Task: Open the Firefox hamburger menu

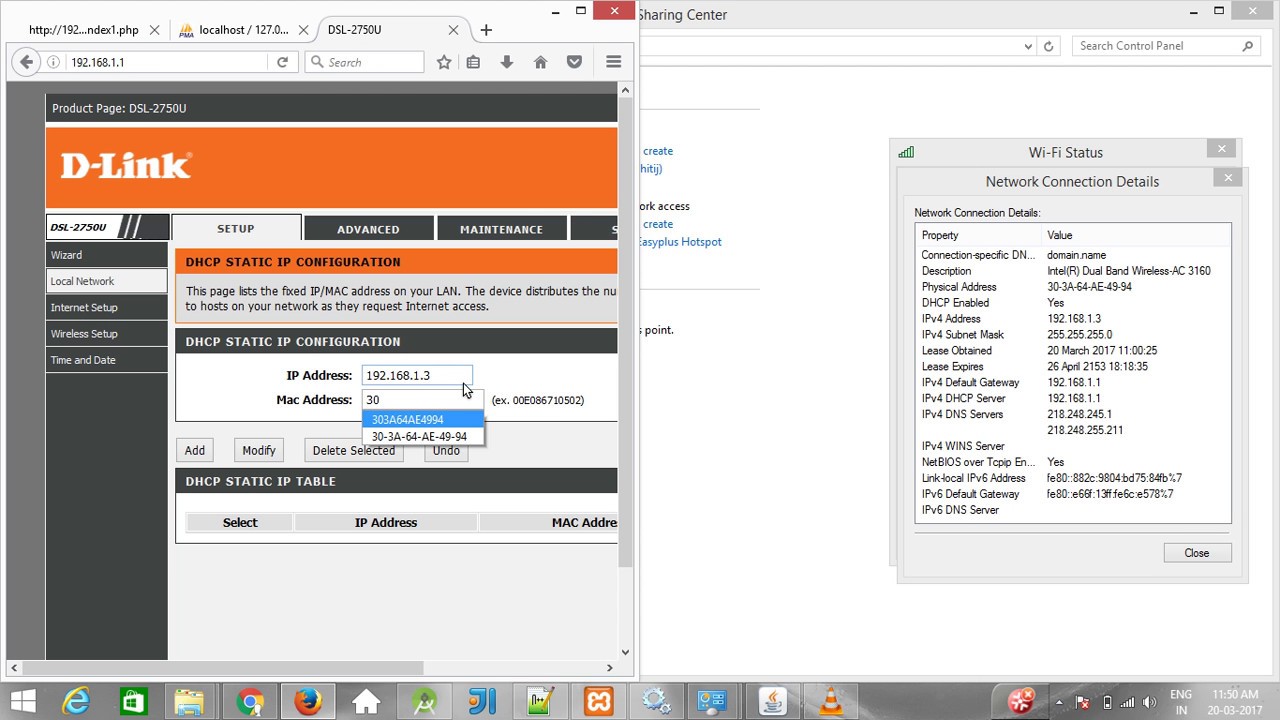Action: (614, 62)
